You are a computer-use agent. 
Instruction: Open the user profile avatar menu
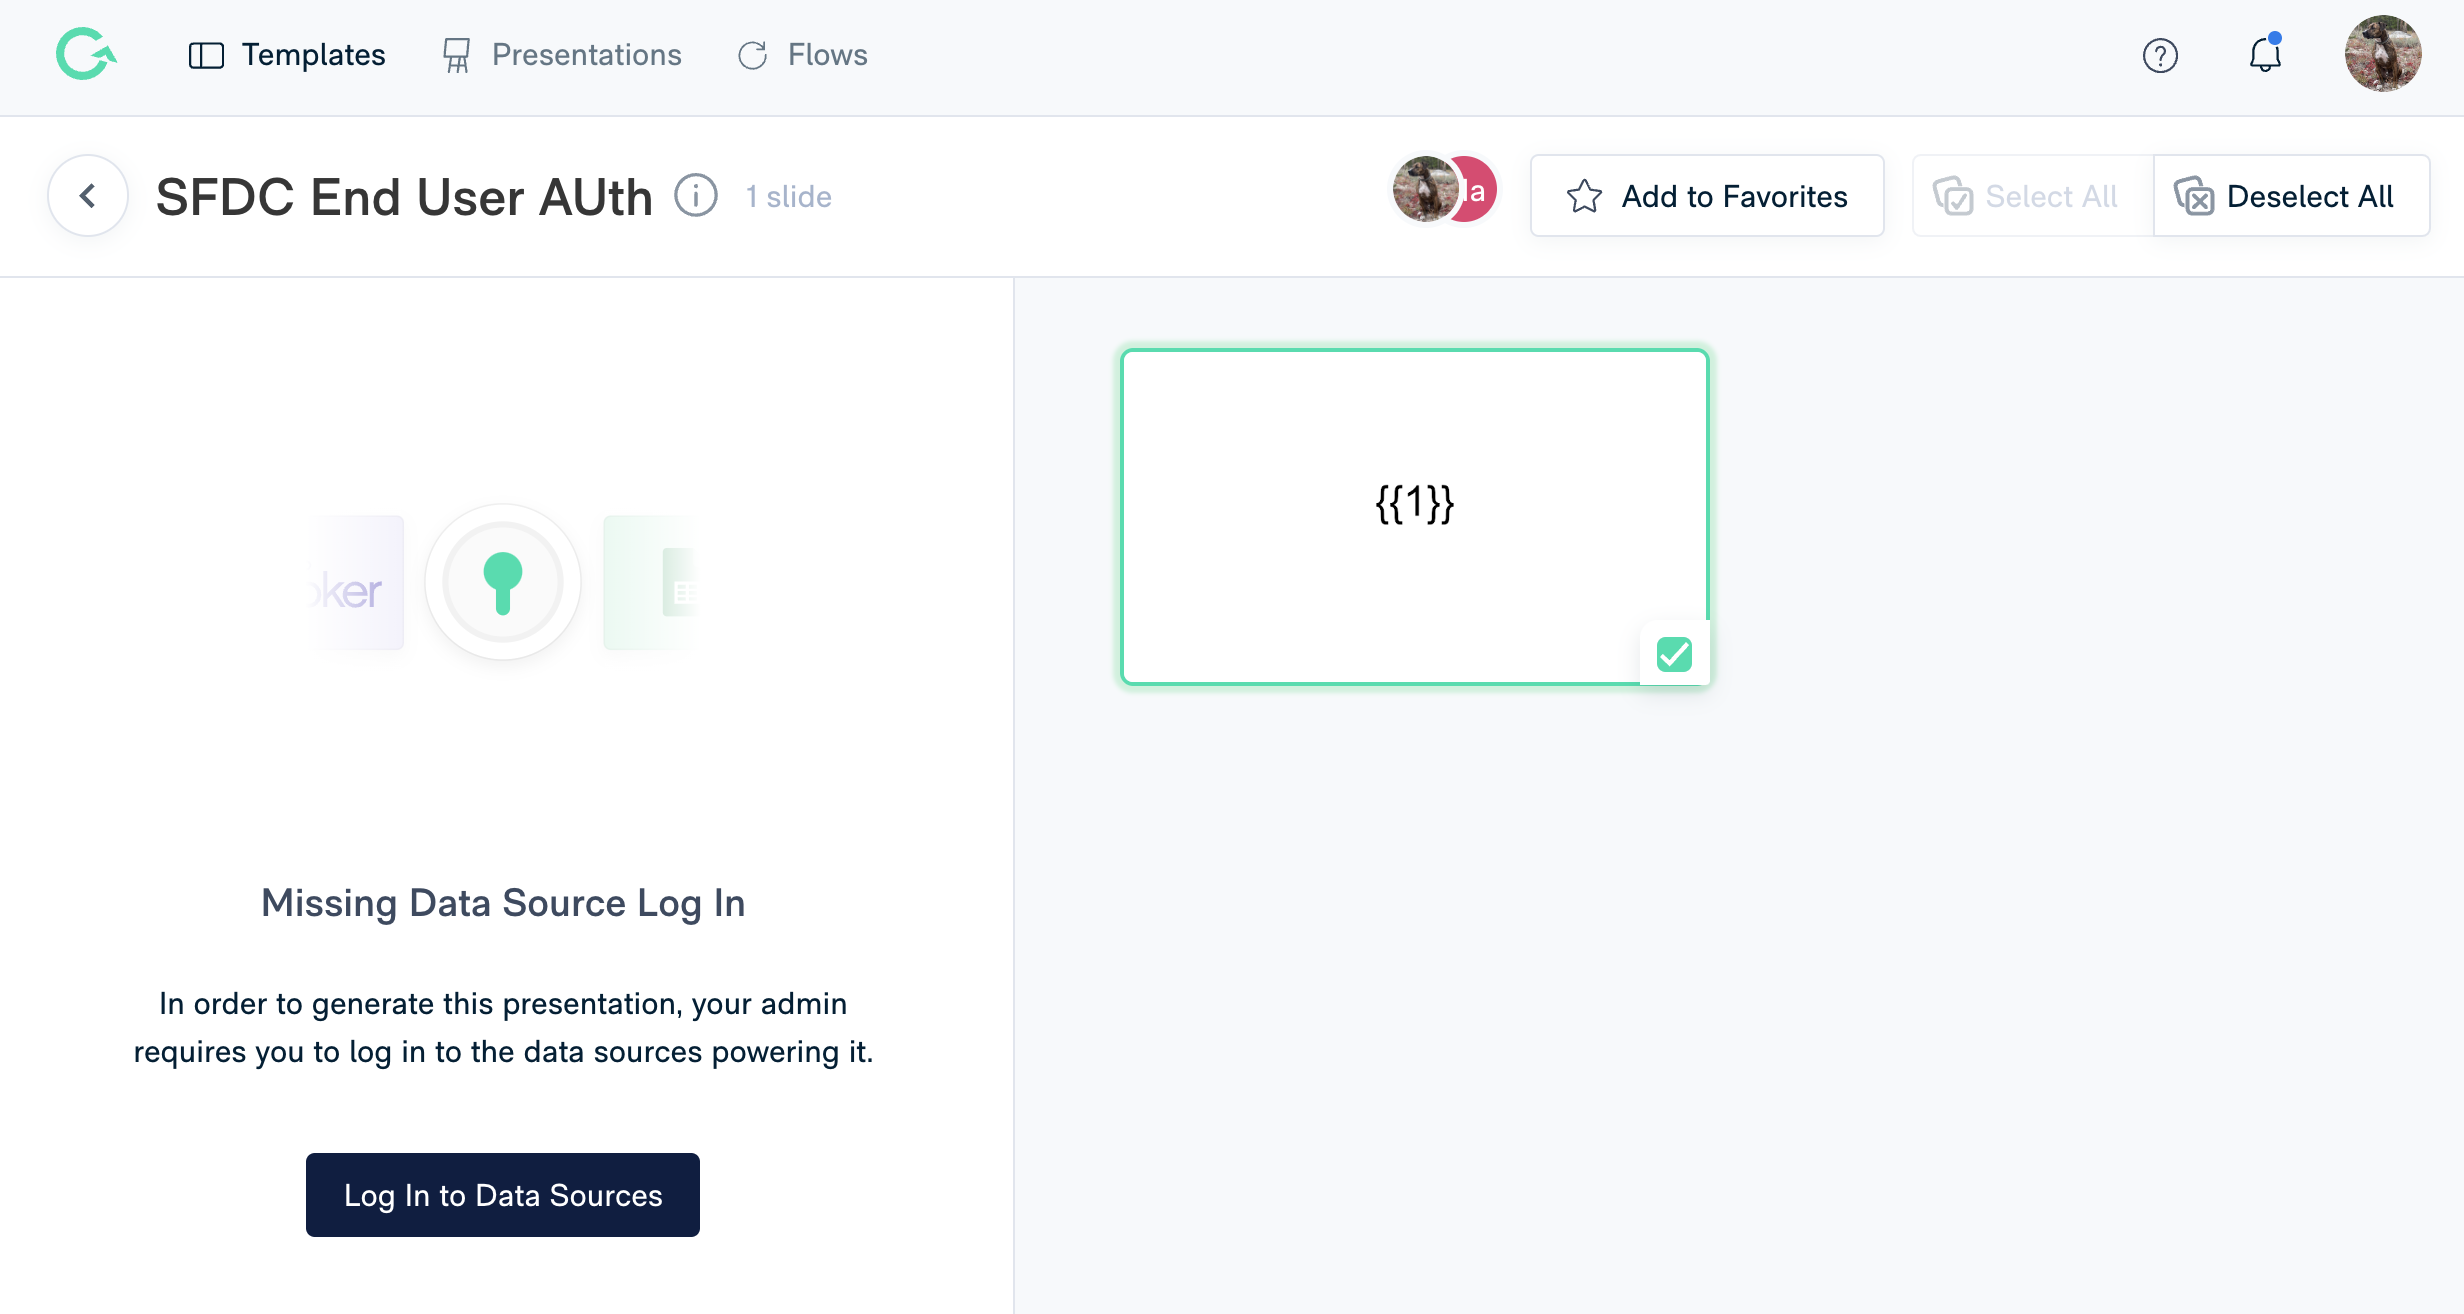pyautogui.click(x=2383, y=54)
